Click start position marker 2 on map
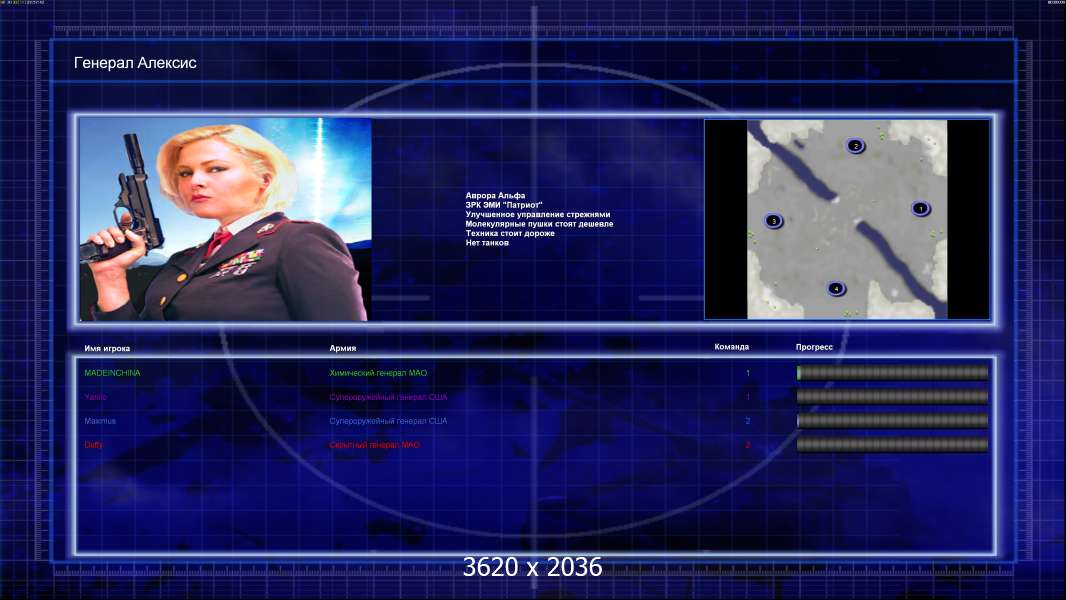The image size is (1066, 600). point(855,145)
